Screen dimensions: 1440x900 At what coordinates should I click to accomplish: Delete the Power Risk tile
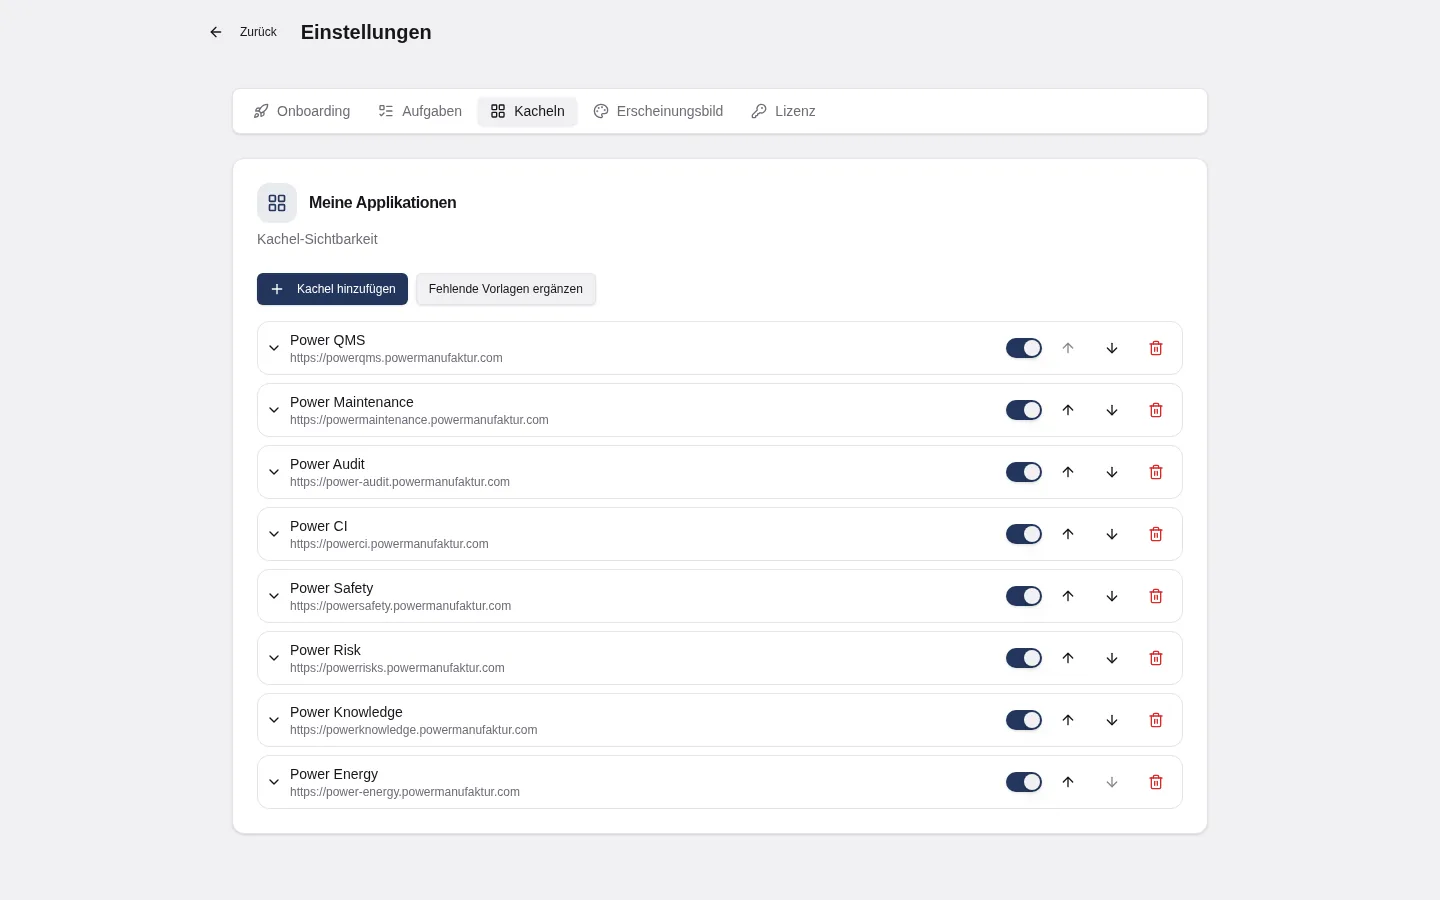coord(1156,658)
